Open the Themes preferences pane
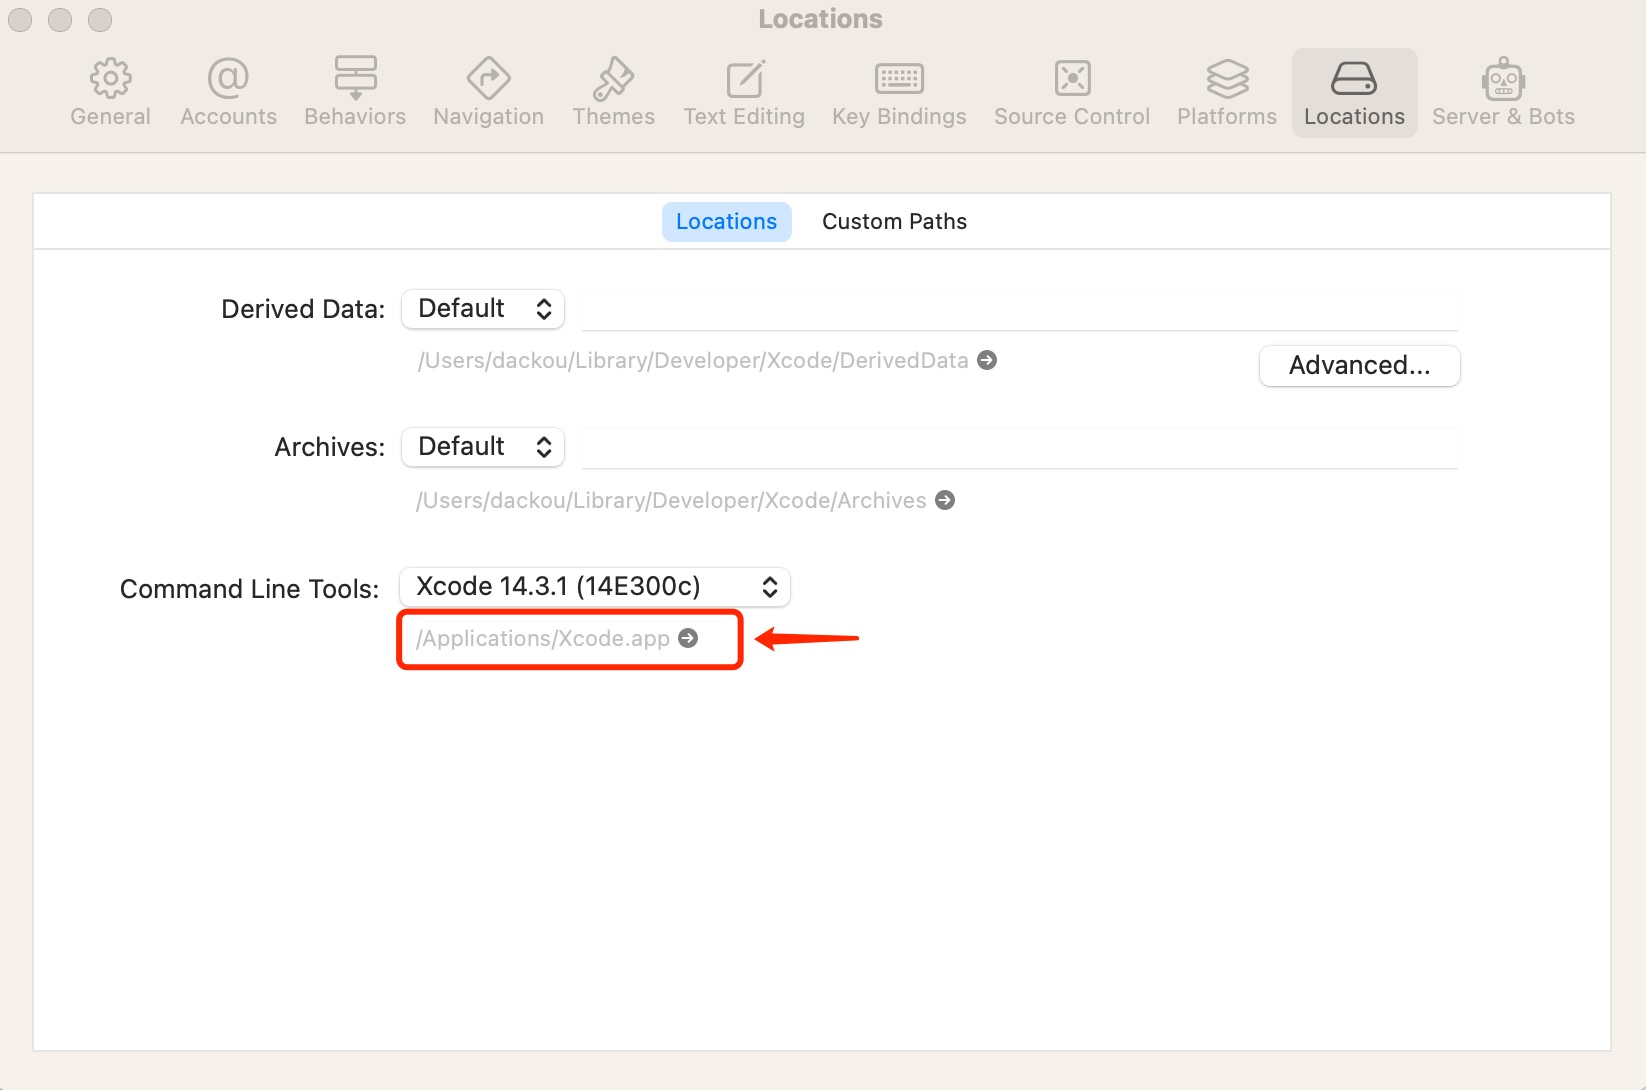The height and width of the screenshot is (1090, 1646). point(613,93)
